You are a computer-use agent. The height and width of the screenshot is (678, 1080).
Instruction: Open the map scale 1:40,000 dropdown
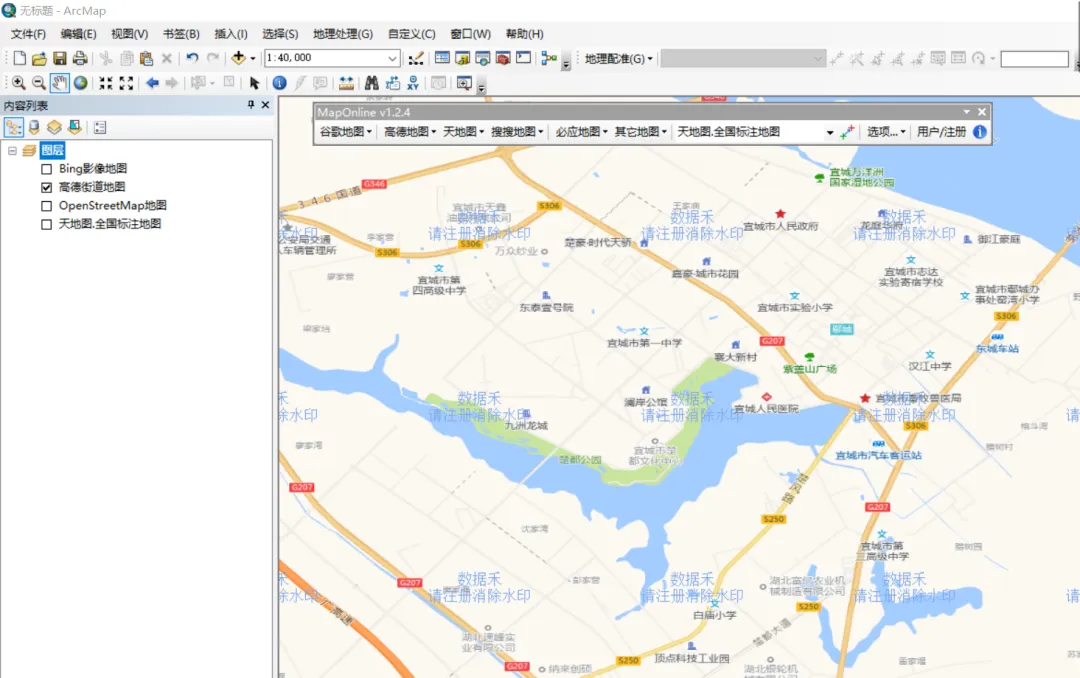(x=392, y=59)
